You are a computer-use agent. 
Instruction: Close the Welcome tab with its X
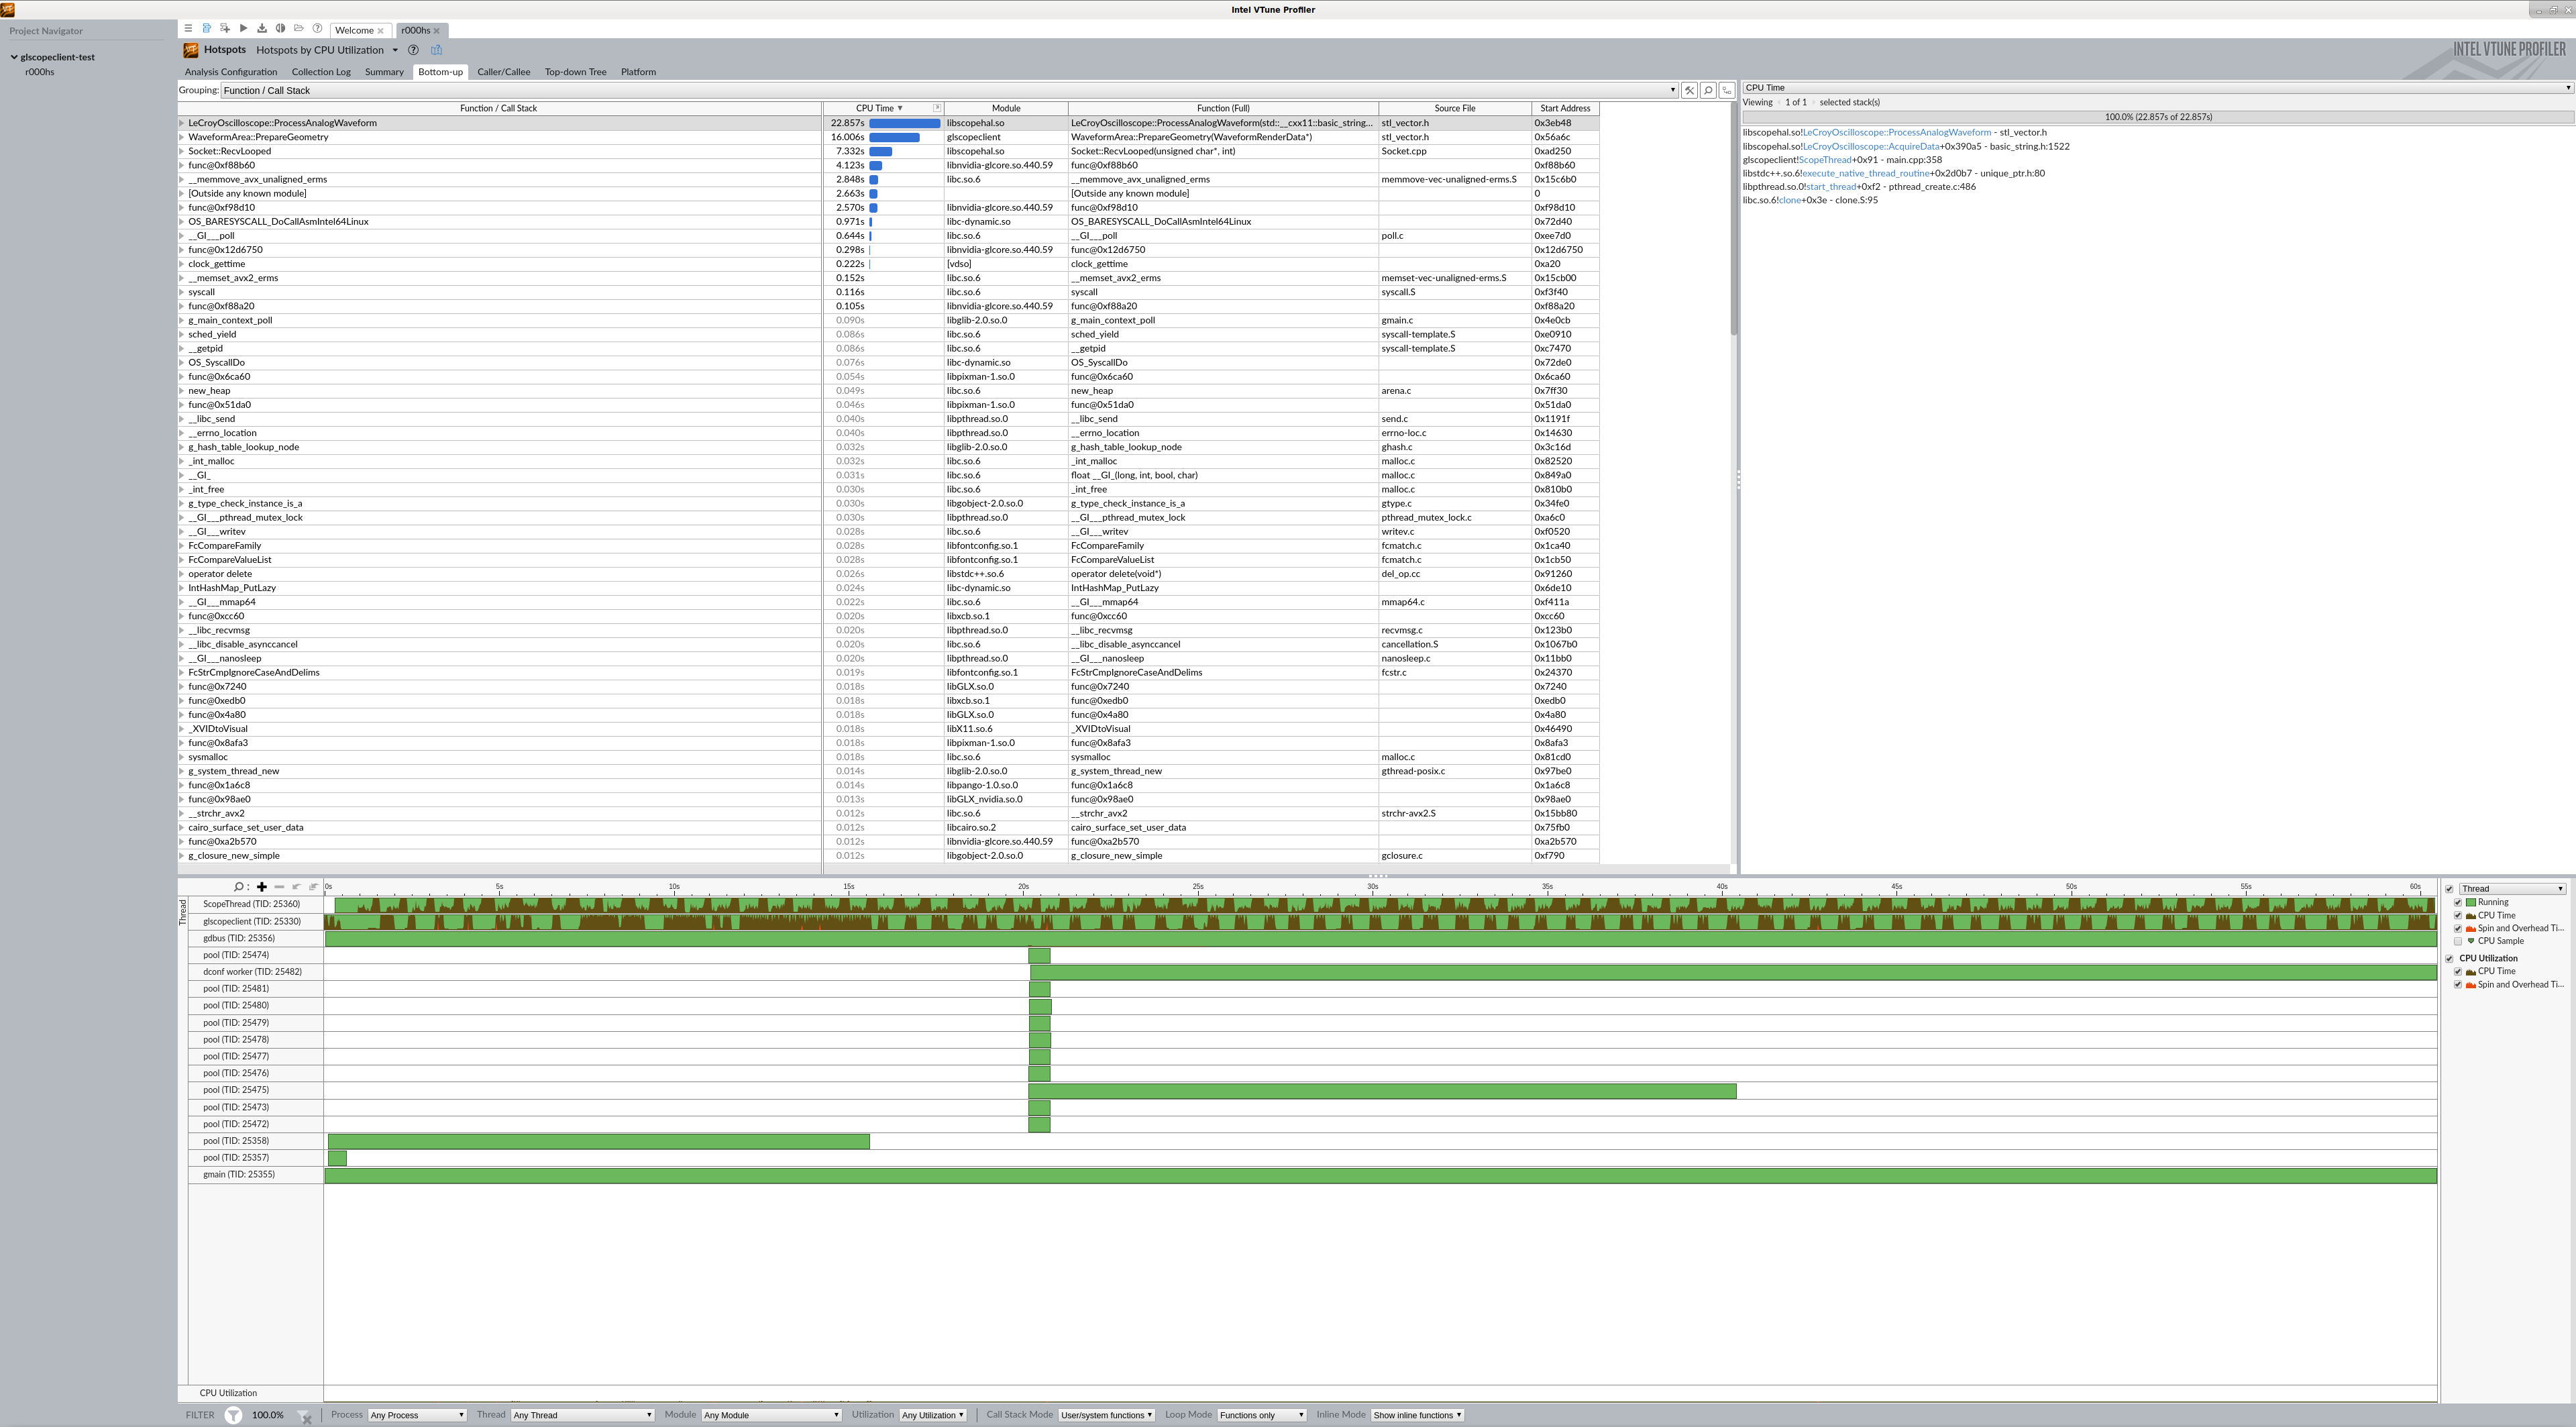(380, 31)
